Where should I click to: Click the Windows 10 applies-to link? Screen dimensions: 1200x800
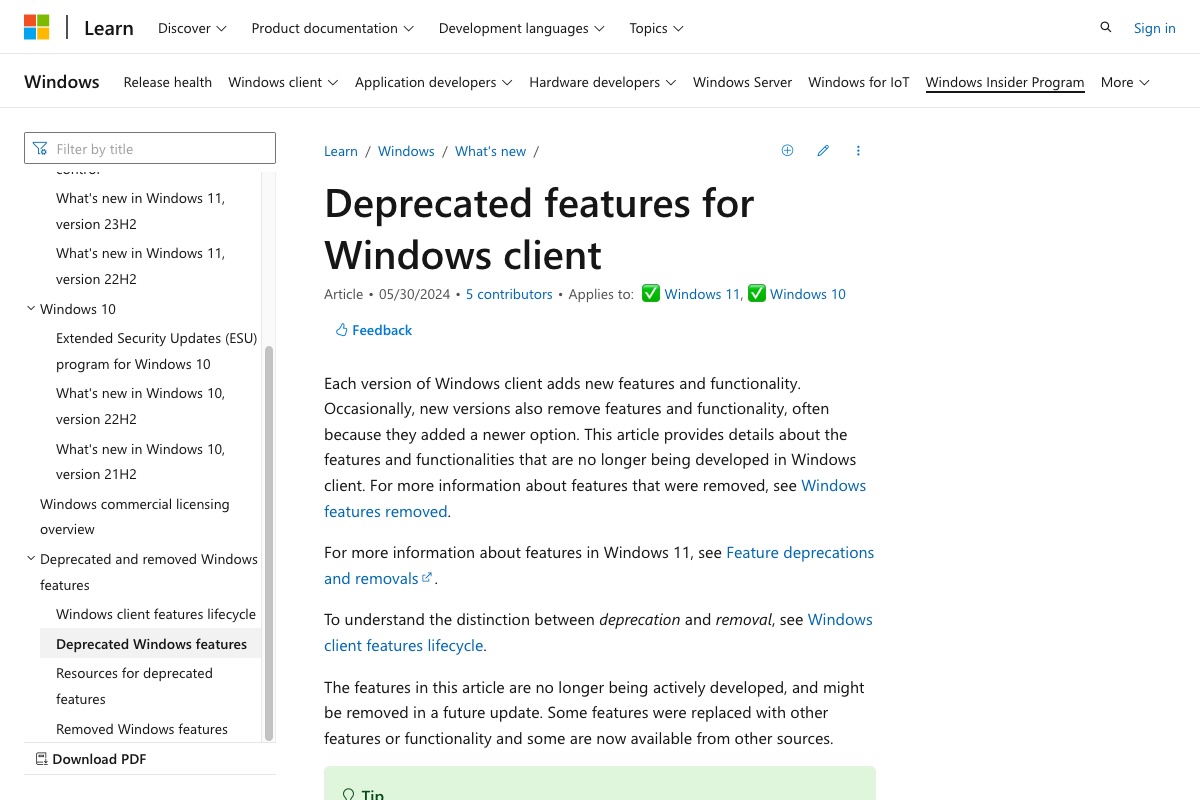(x=808, y=294)
